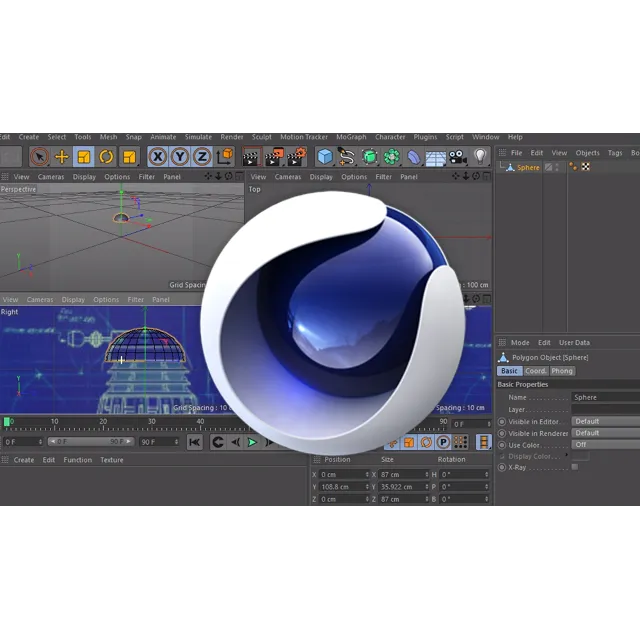Toggle the X axis lock

158,156
